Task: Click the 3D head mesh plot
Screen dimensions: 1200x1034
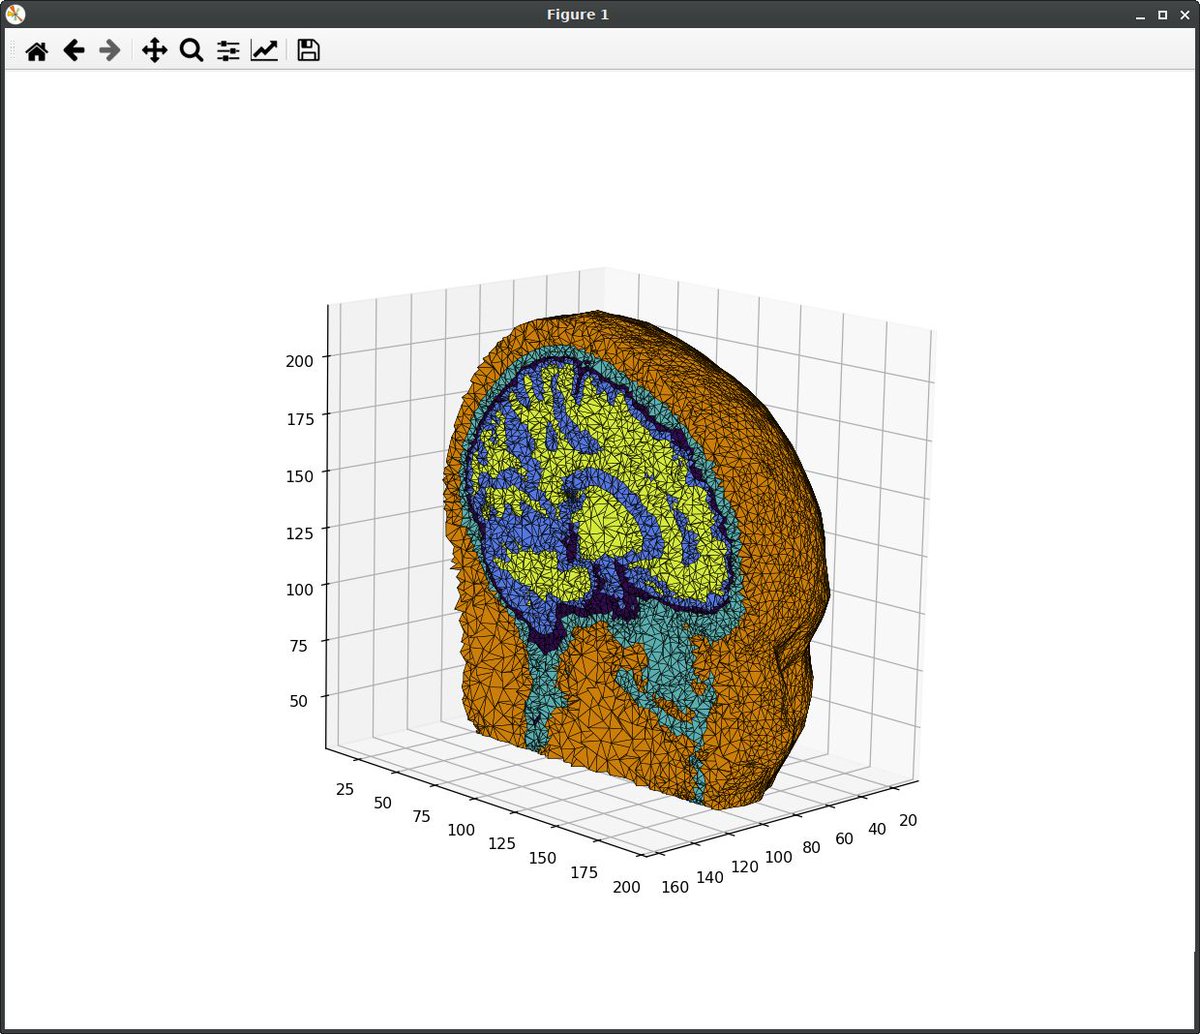Action: (635, 560)
